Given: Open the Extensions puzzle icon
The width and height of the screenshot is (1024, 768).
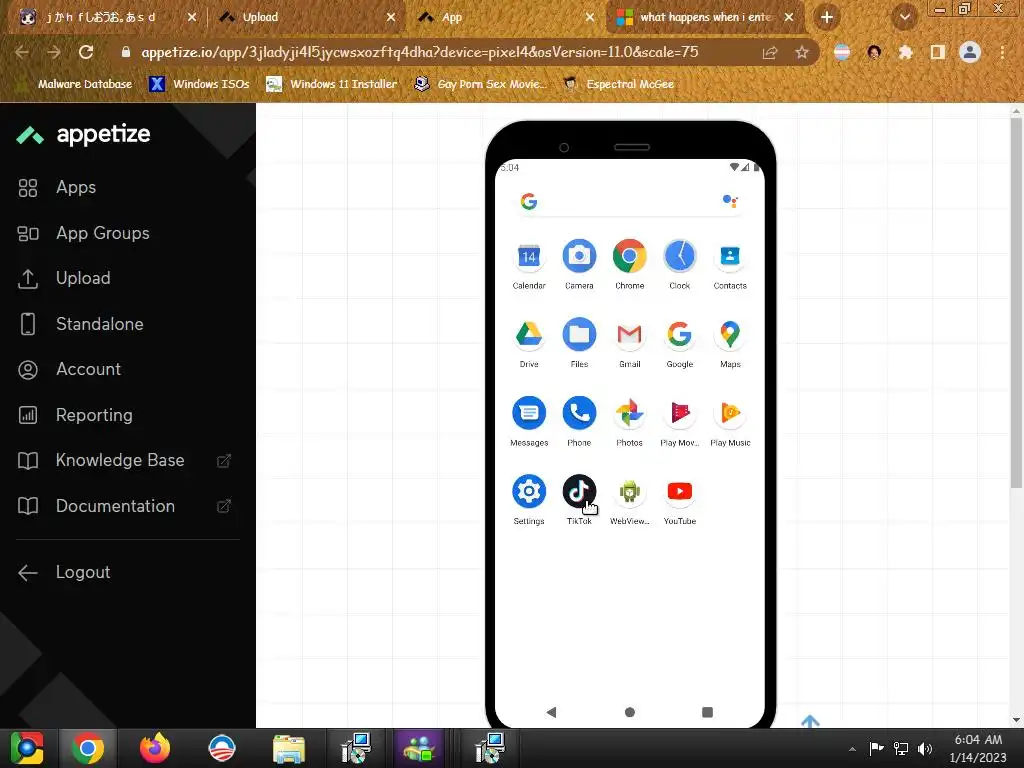Looking at the screenshot, I should (905, 52).
